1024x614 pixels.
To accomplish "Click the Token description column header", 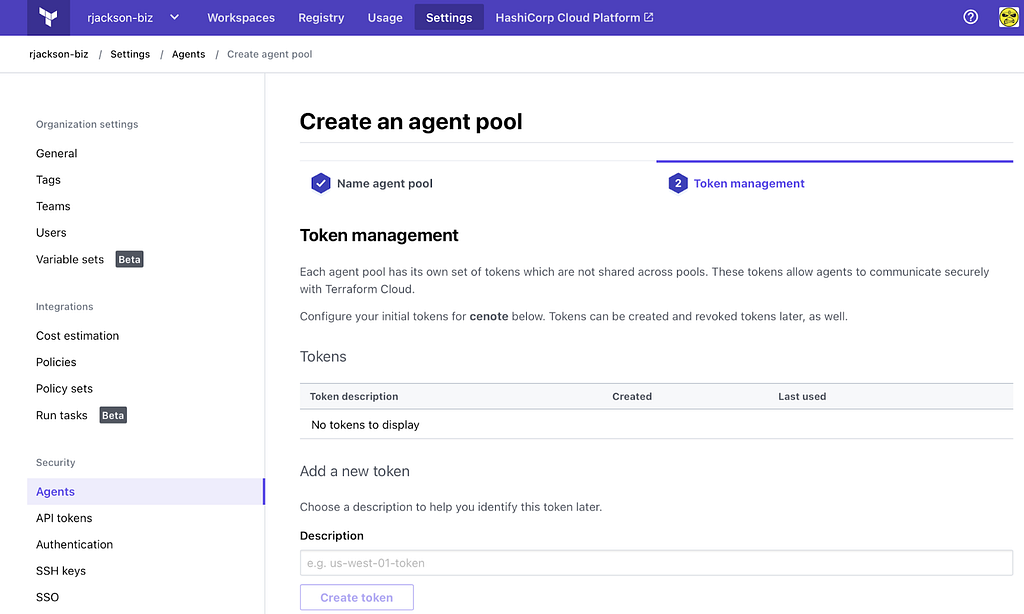I will pos(353,396).
